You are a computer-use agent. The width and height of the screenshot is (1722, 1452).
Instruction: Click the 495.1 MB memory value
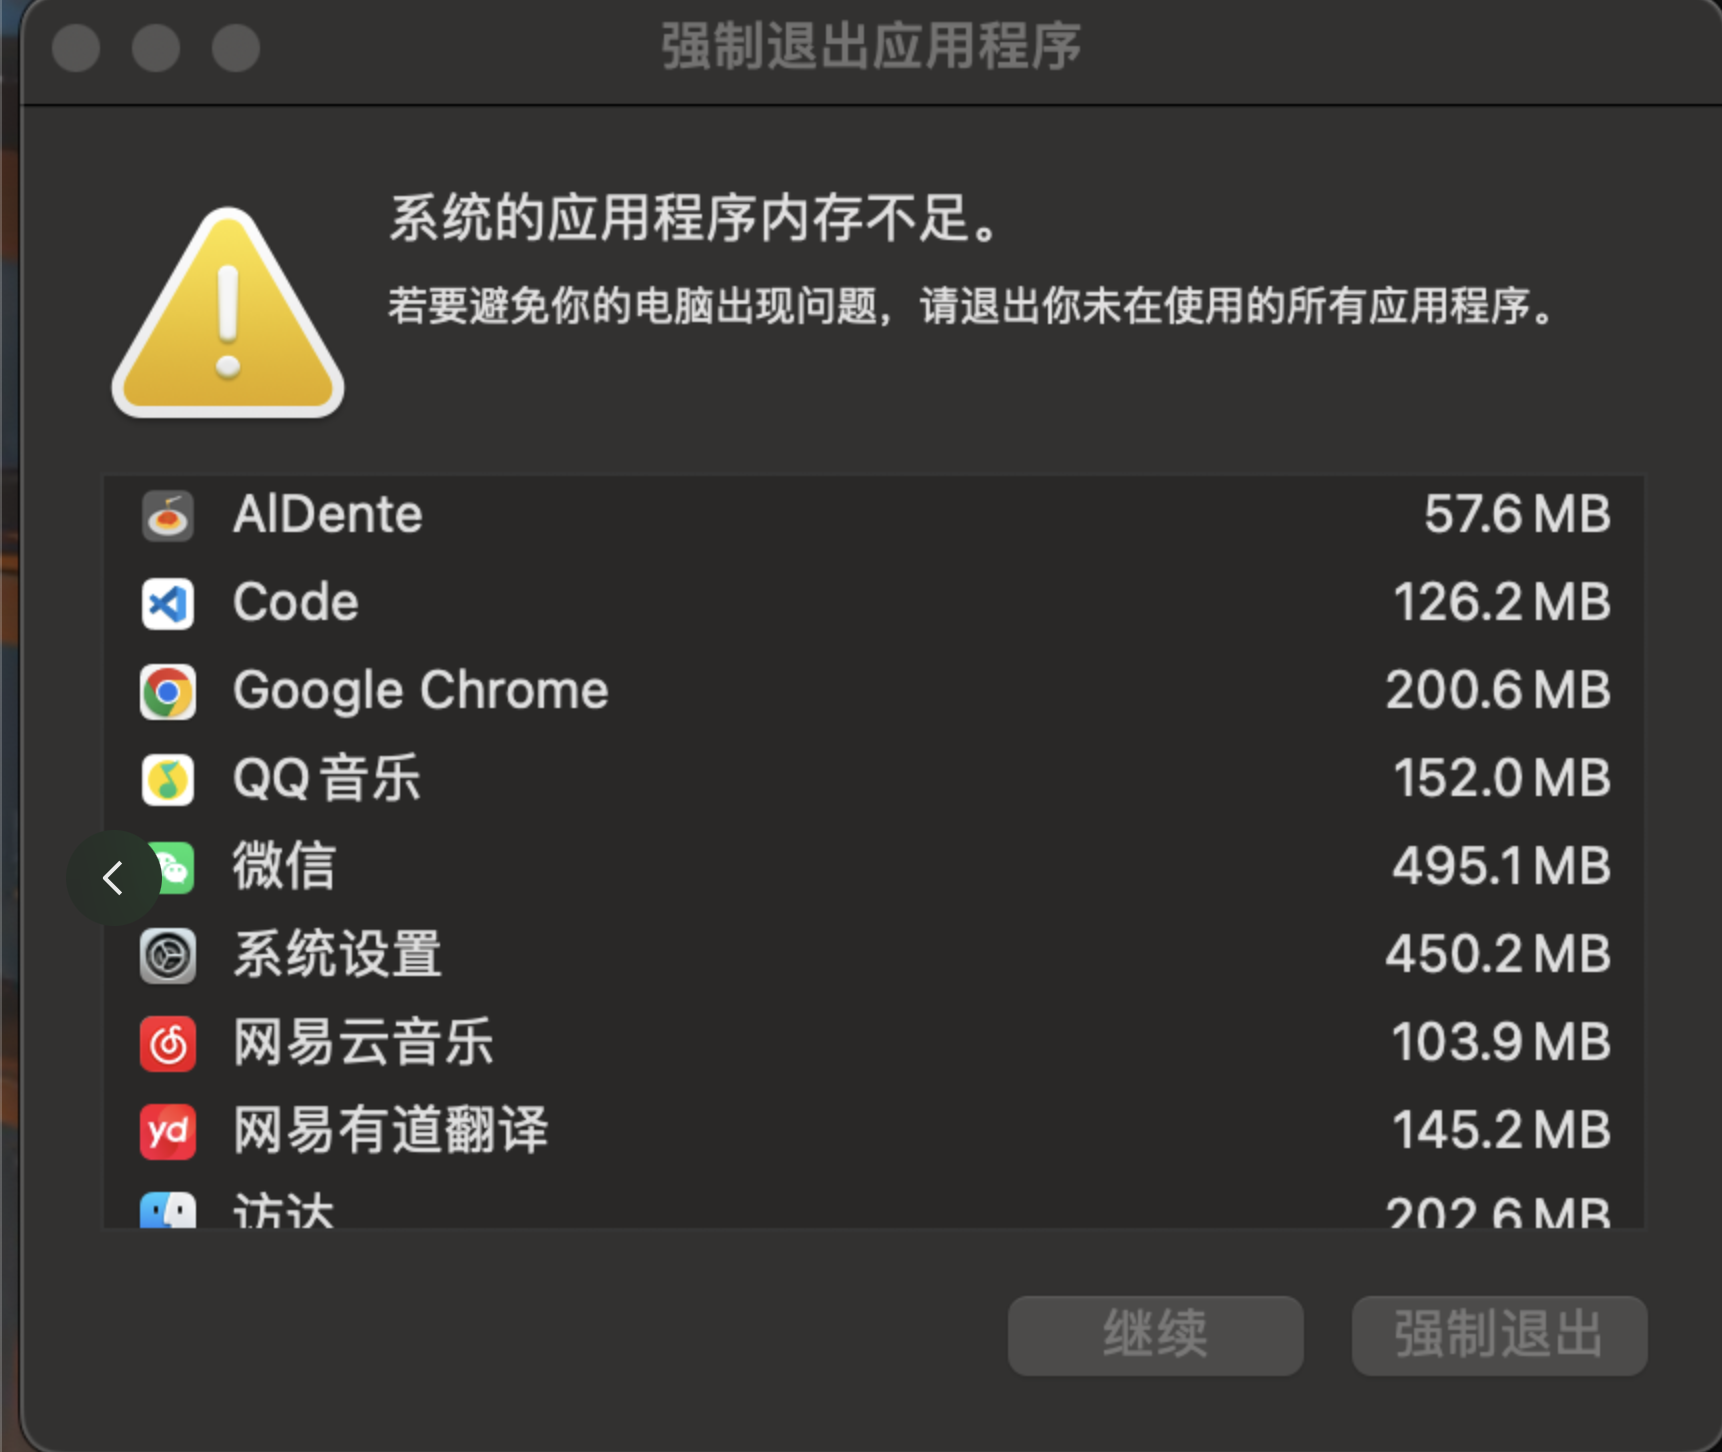pos(1502,866)
